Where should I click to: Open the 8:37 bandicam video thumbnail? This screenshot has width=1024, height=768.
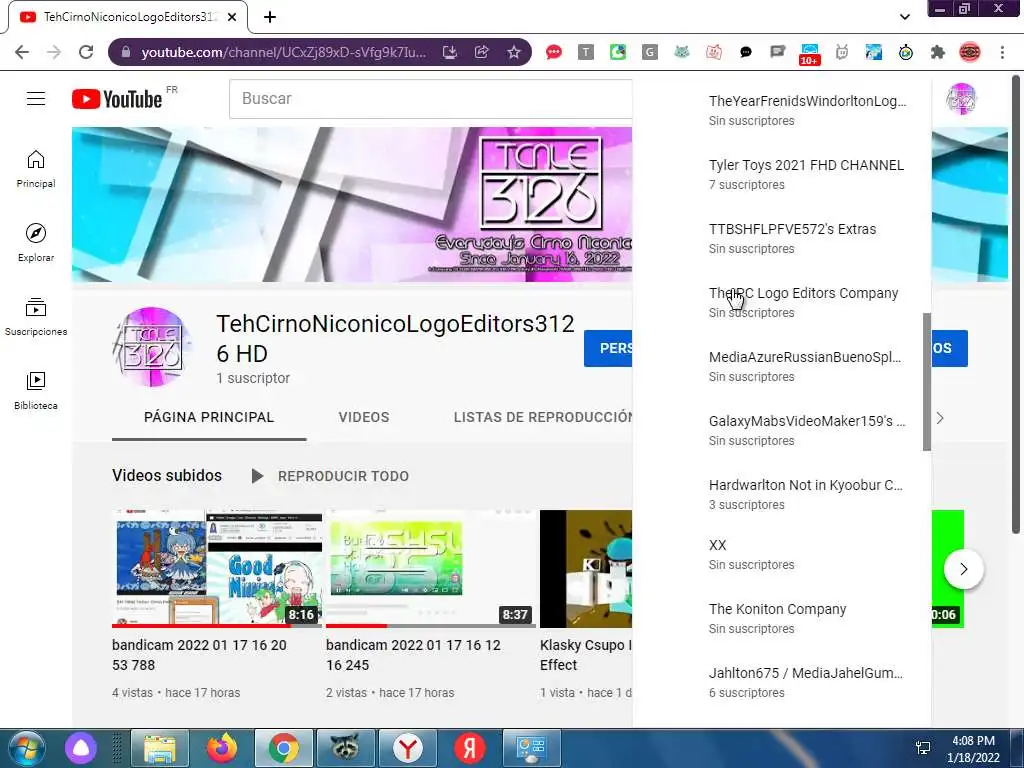(431, 569)
